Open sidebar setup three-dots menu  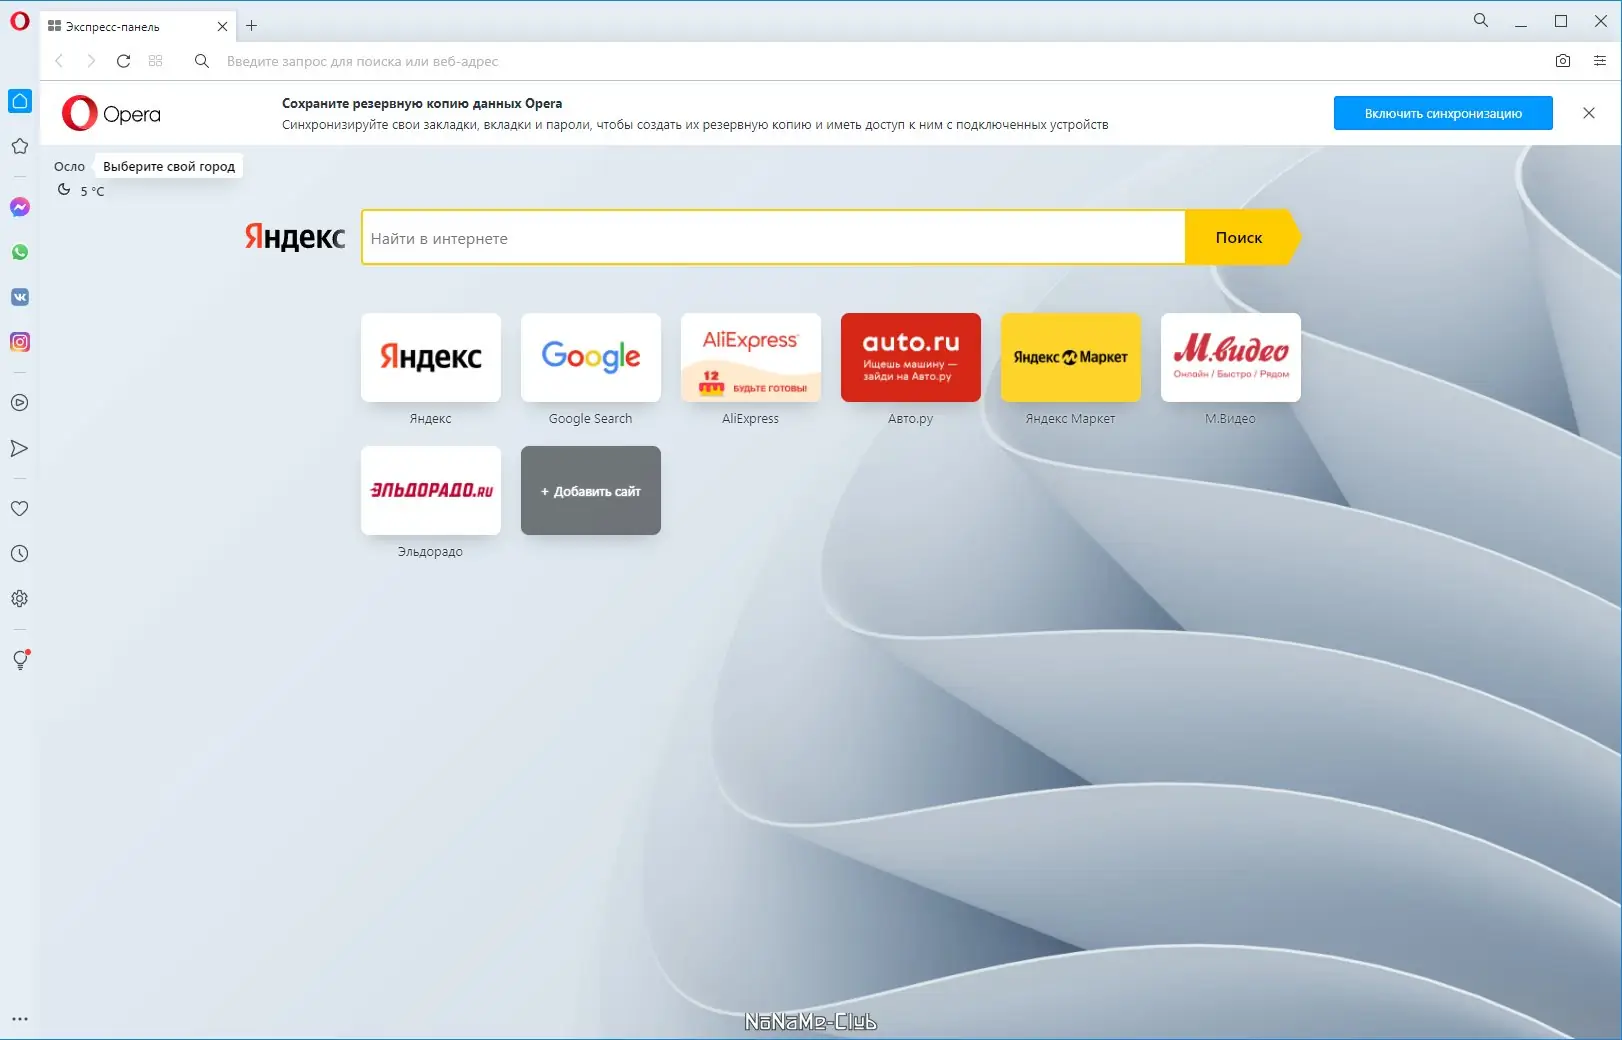20,1019
